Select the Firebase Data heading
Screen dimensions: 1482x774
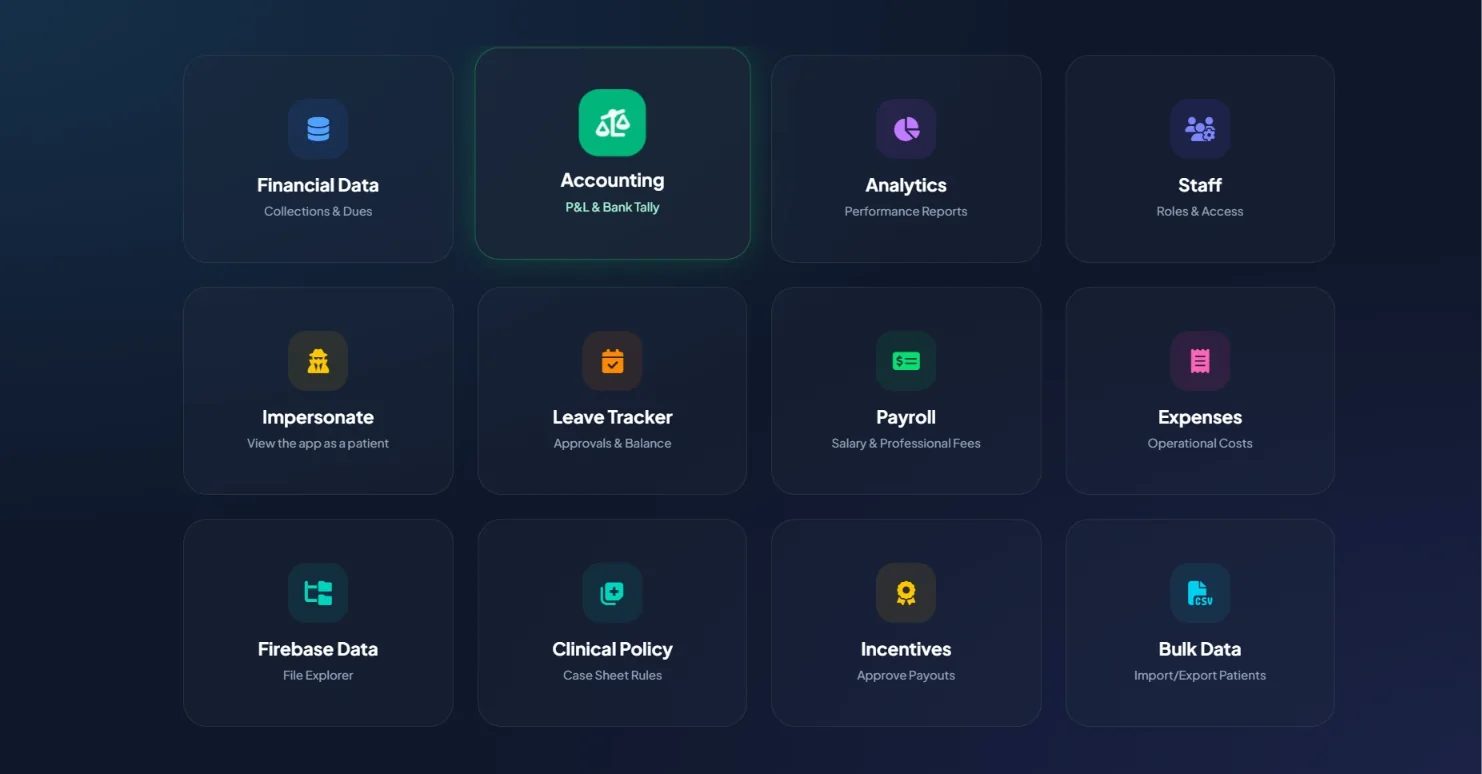point(318,649)
